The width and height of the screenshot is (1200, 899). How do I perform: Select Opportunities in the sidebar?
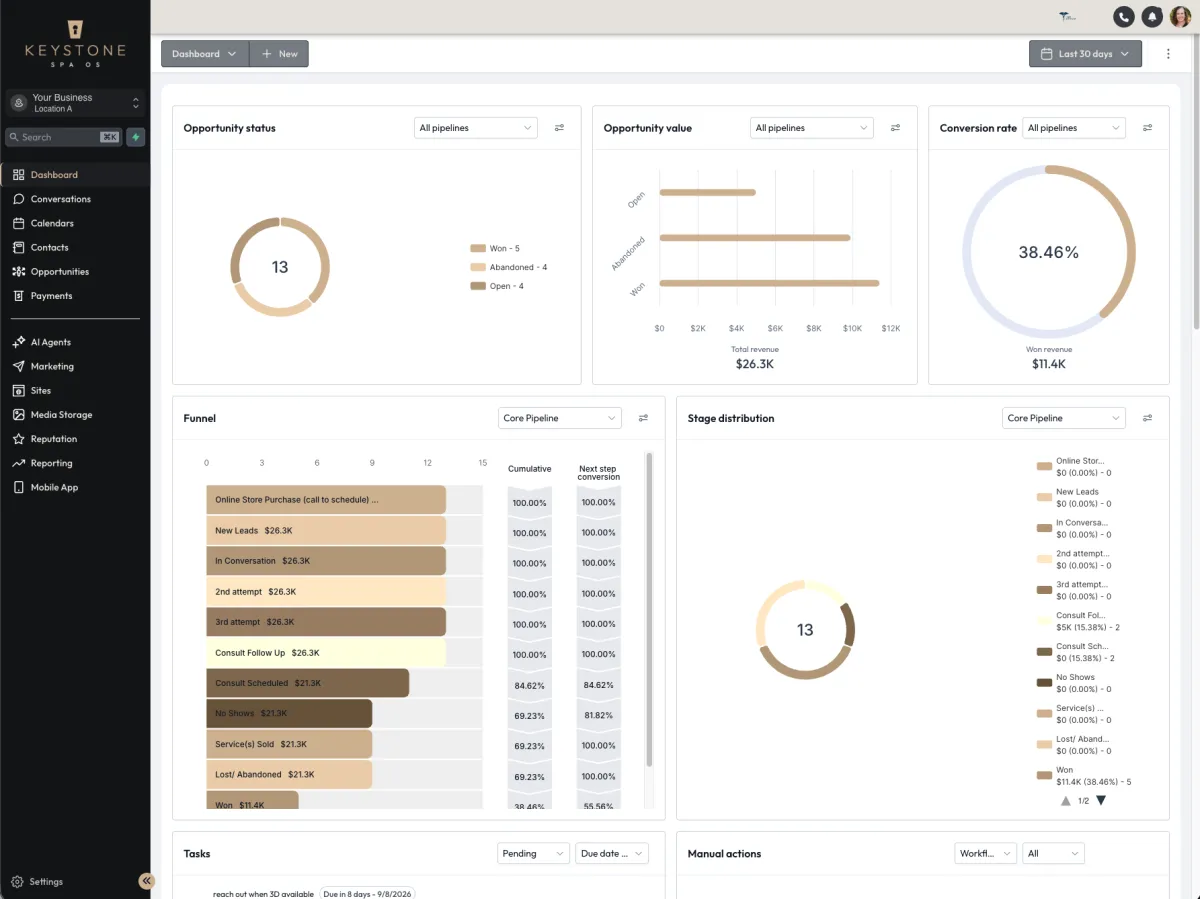[x=75, y=272]
